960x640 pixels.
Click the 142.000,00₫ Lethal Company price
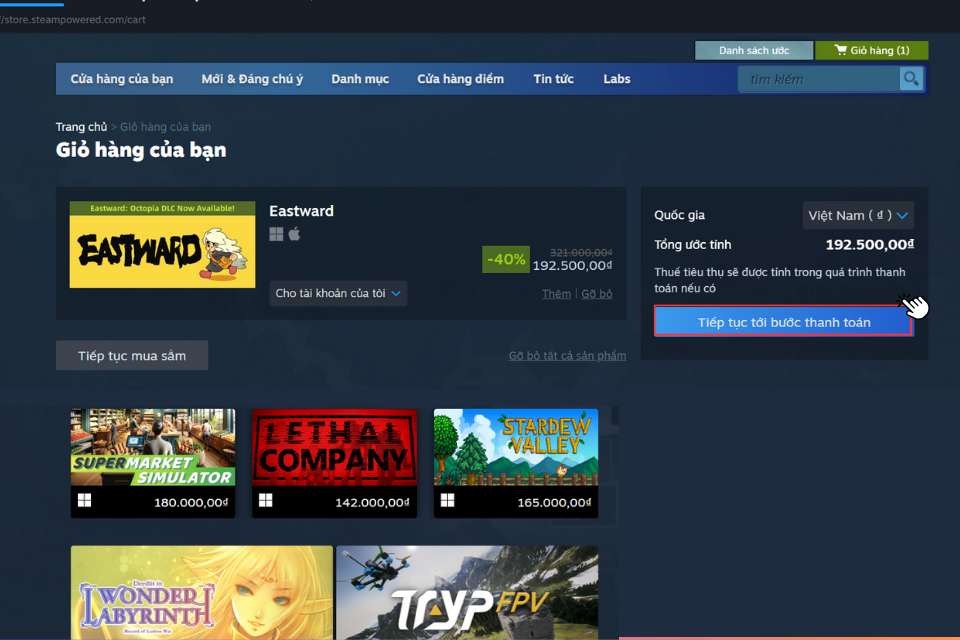[372, 503]
